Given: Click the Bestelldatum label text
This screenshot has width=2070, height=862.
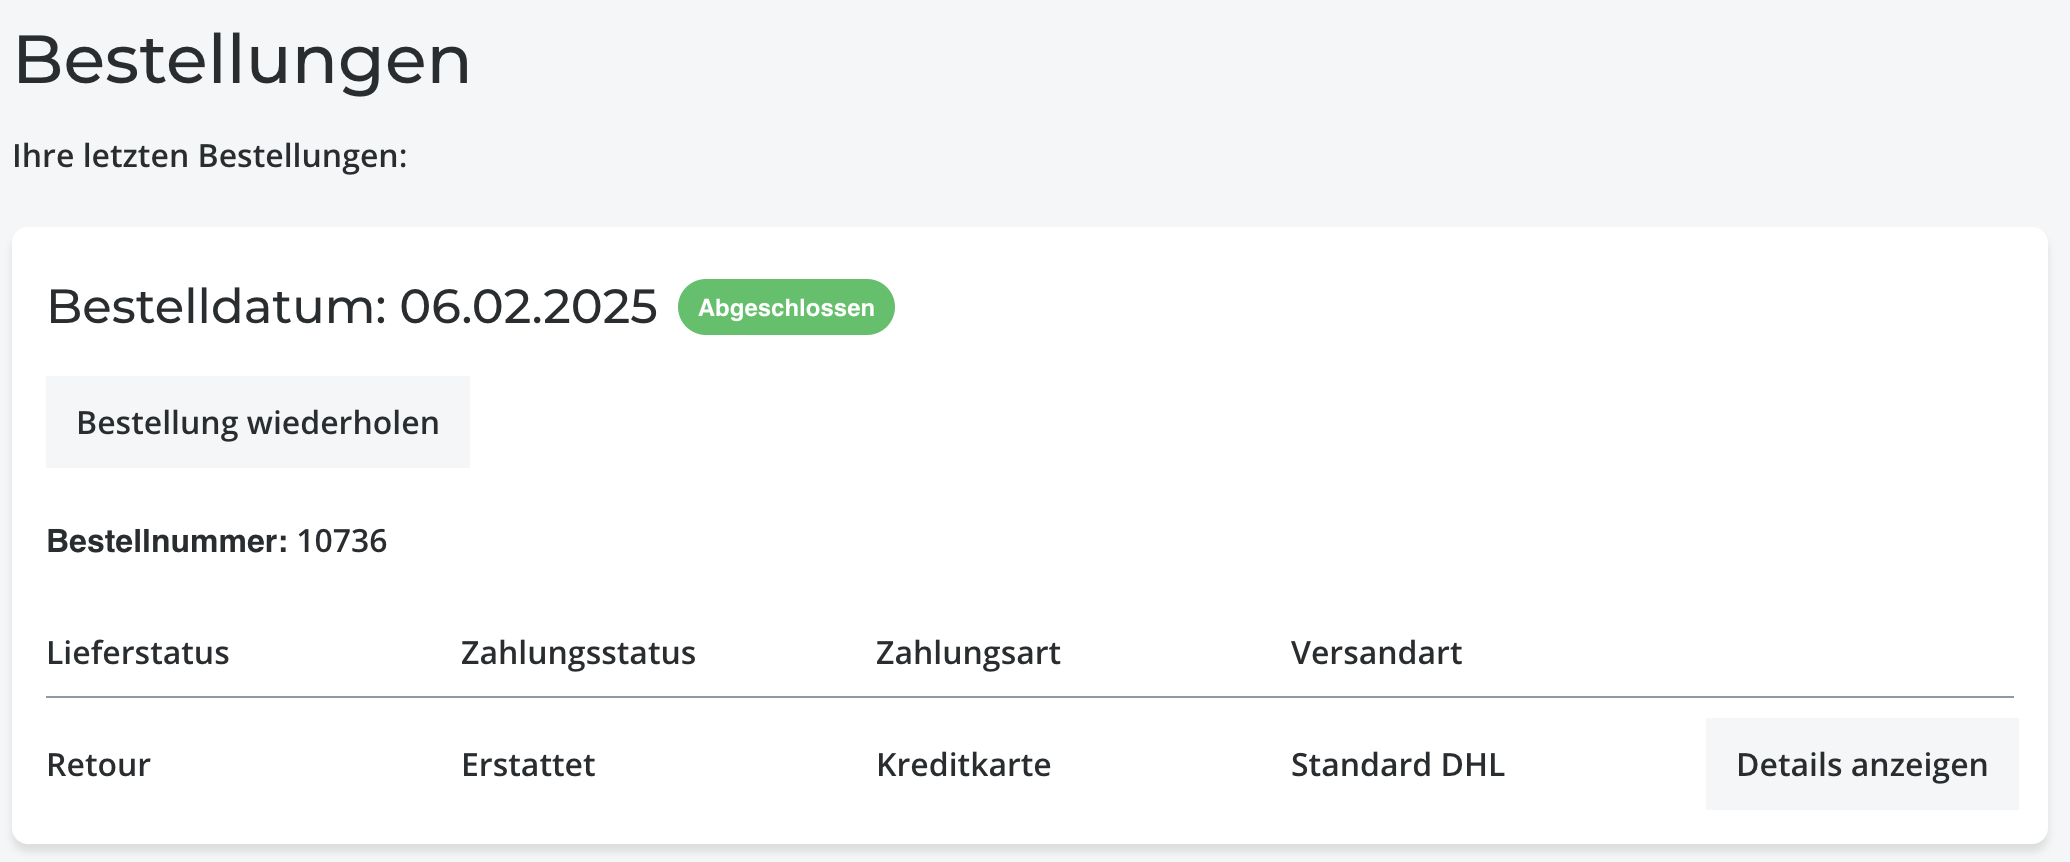Looking at the screenshot, I should pyautogui.click(x=216, y=306).
